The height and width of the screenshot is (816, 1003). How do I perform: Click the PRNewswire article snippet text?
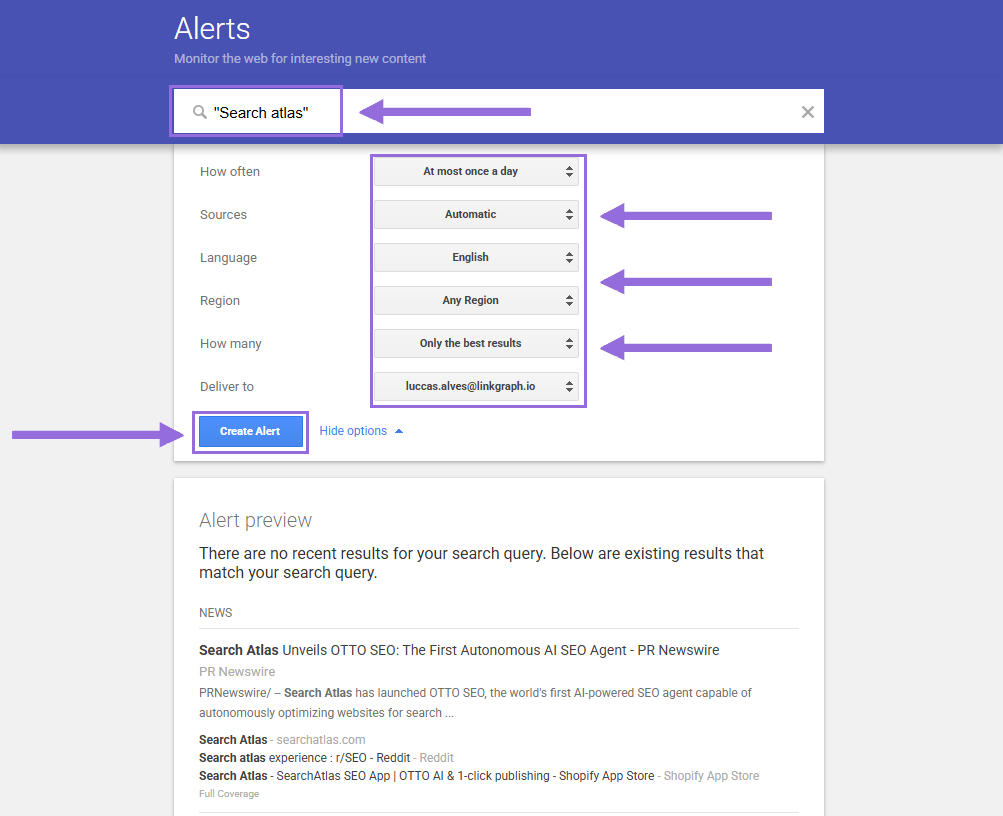(x=475, y=703)
